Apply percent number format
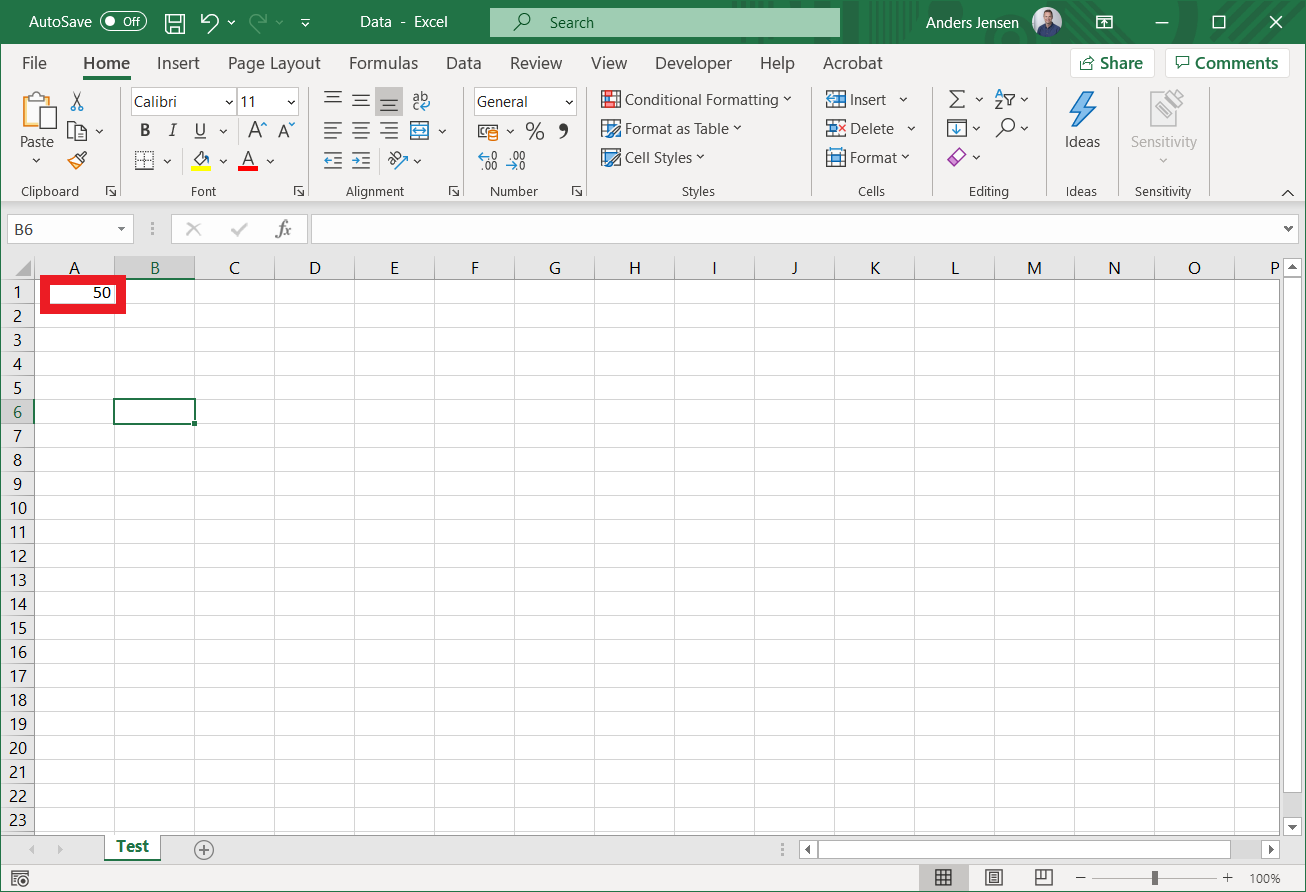This screenshot has width=1306, height=892. click(x=535, y=130)
